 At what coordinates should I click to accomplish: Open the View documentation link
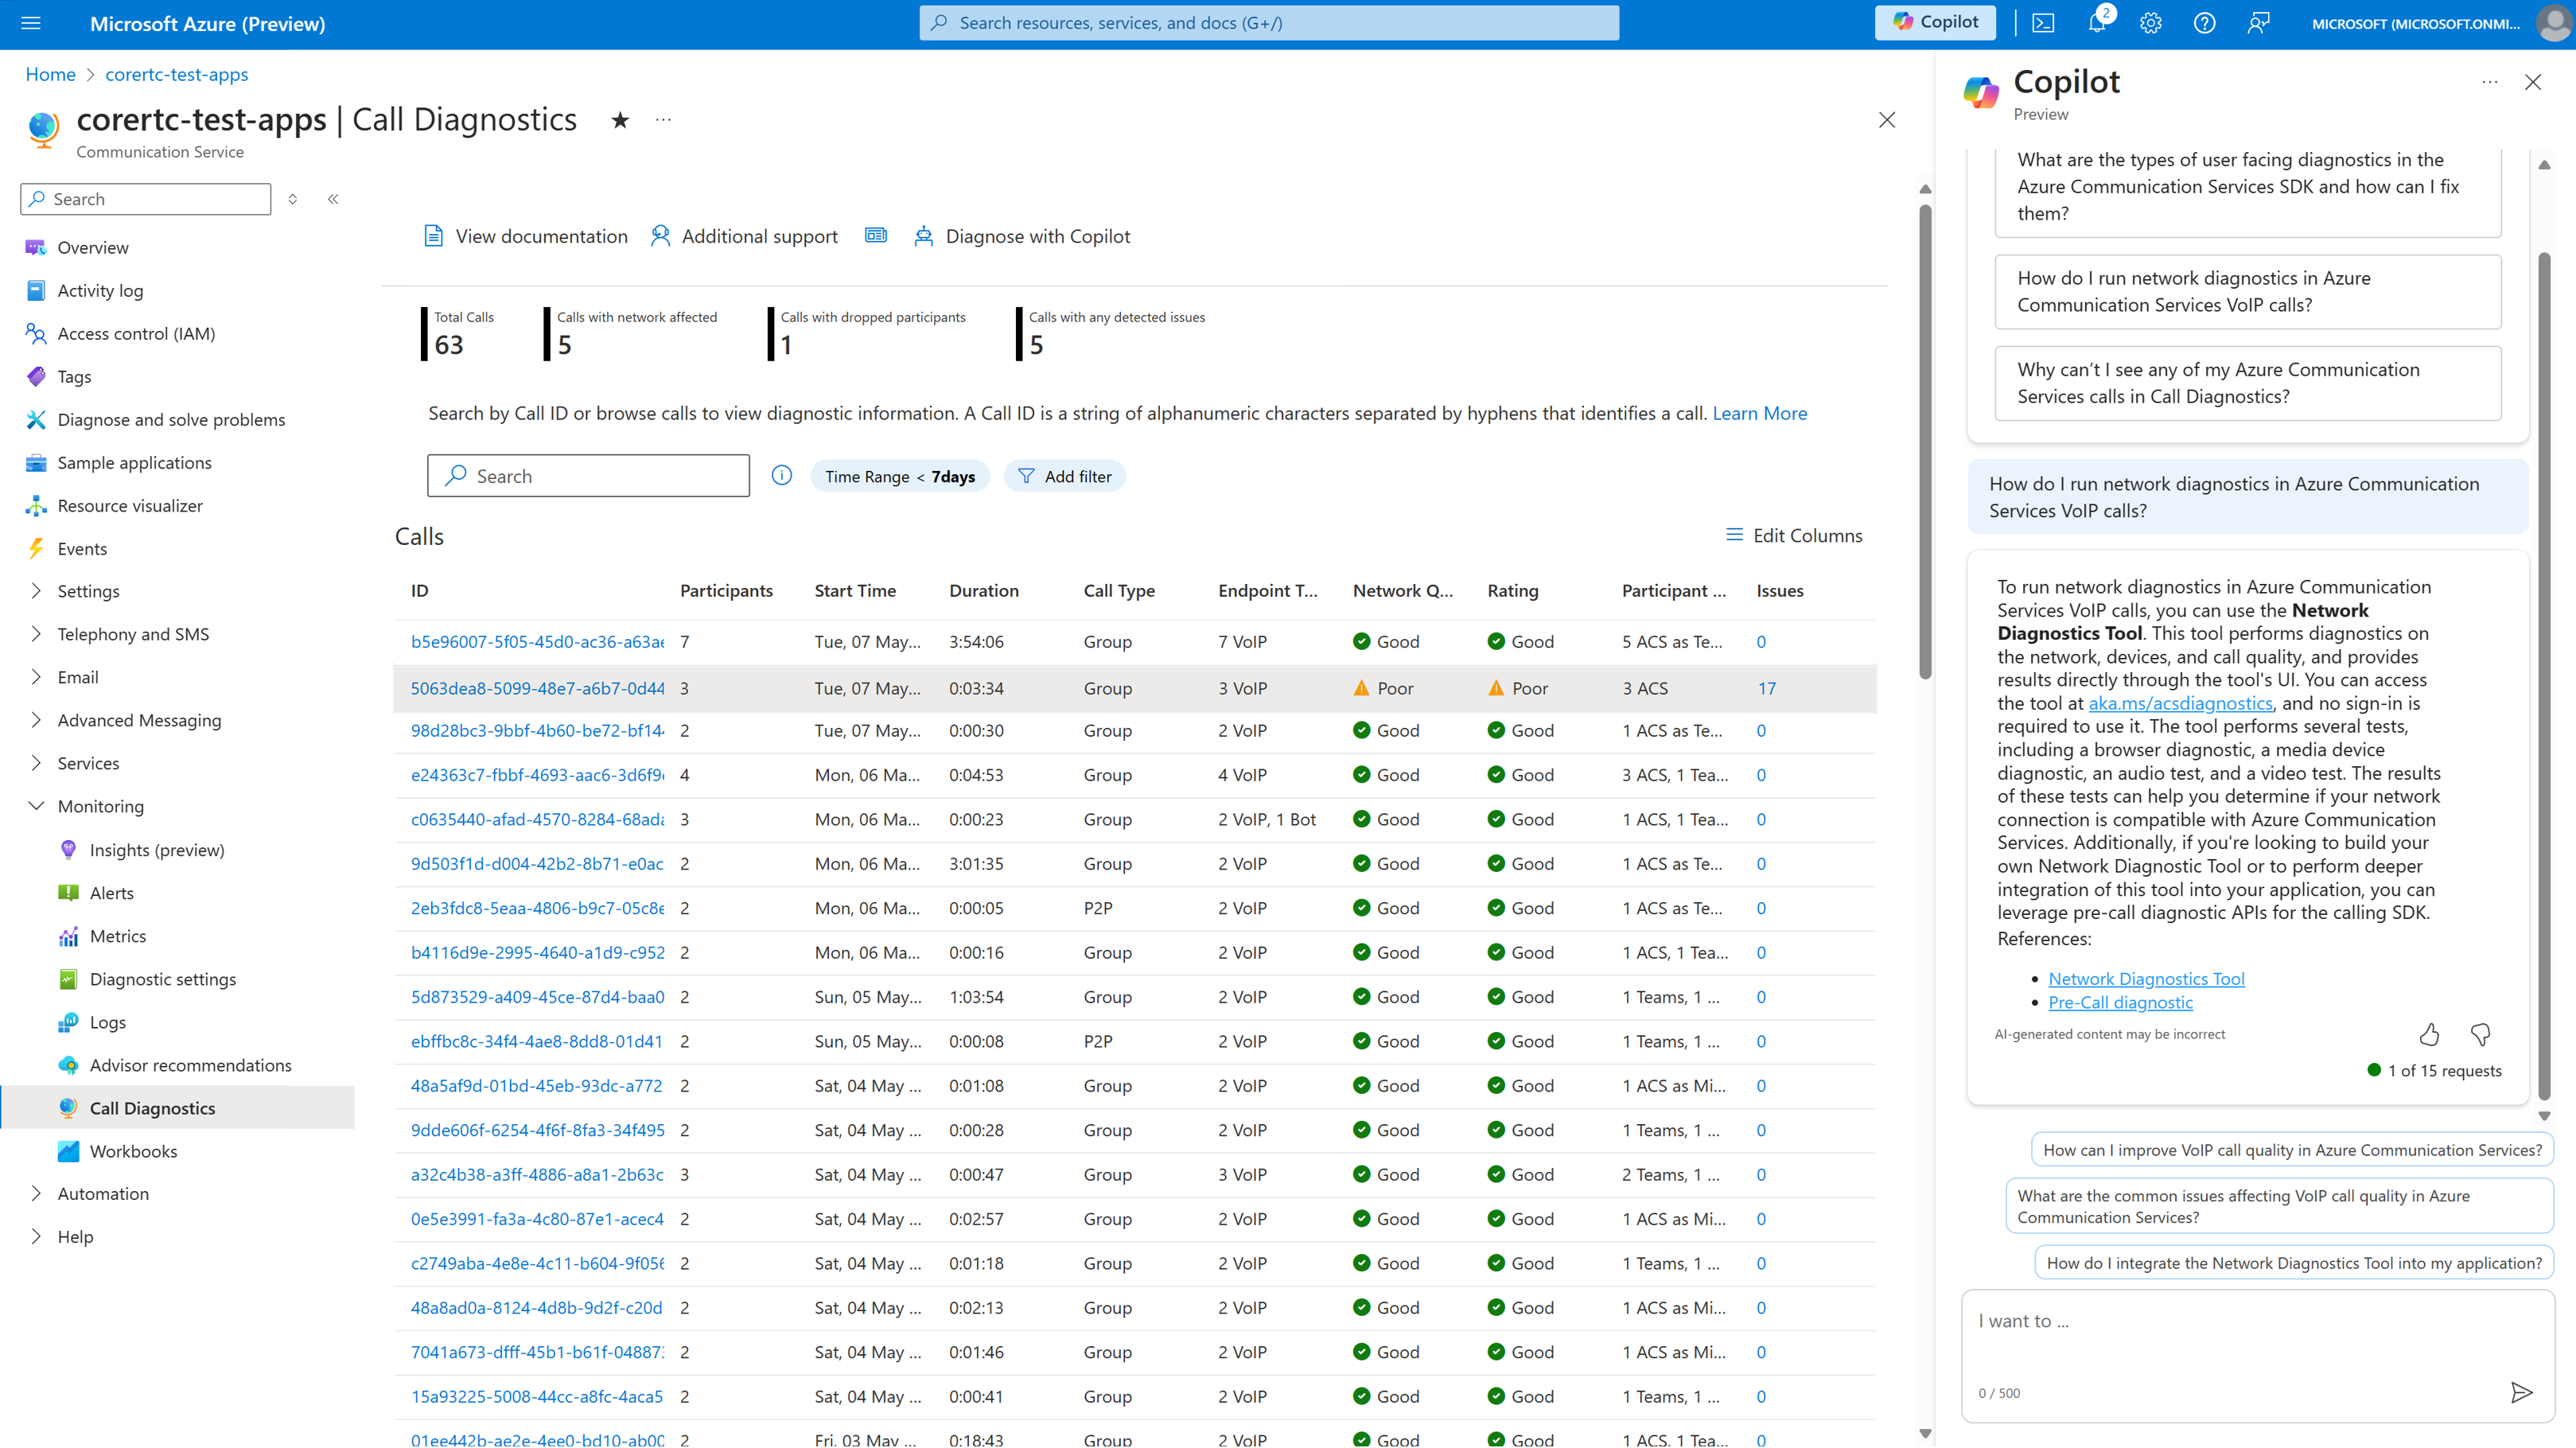[525, 235]
